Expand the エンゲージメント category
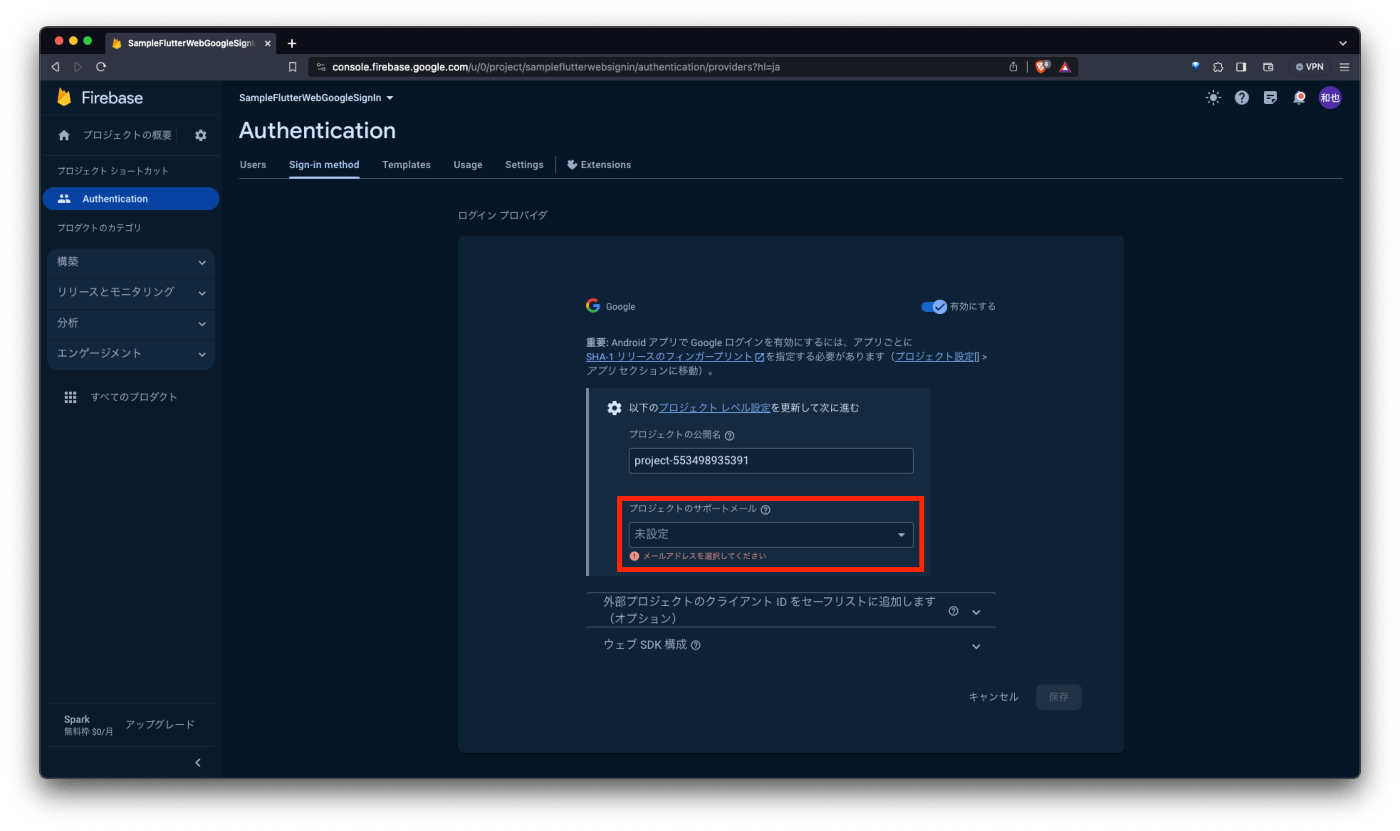1400x831 pixels. (x=131, y=353)
